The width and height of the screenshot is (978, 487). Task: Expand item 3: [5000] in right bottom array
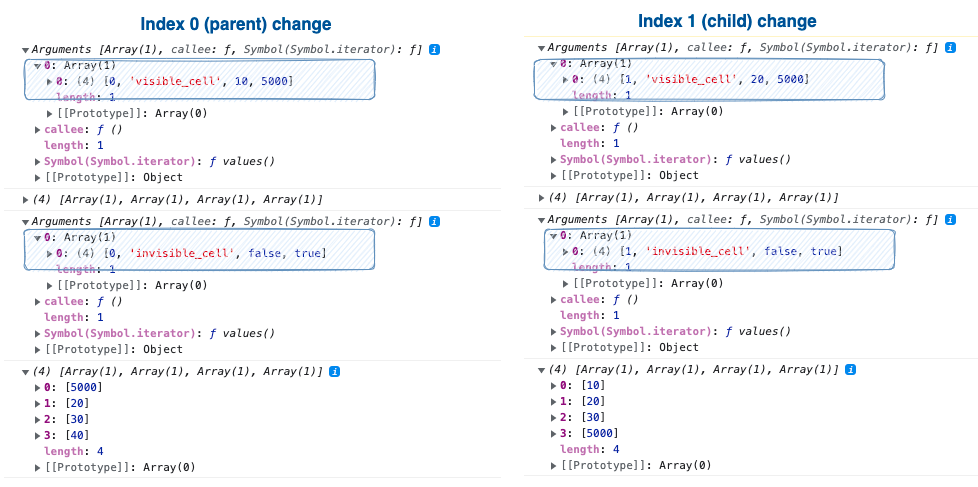[555, 433]
